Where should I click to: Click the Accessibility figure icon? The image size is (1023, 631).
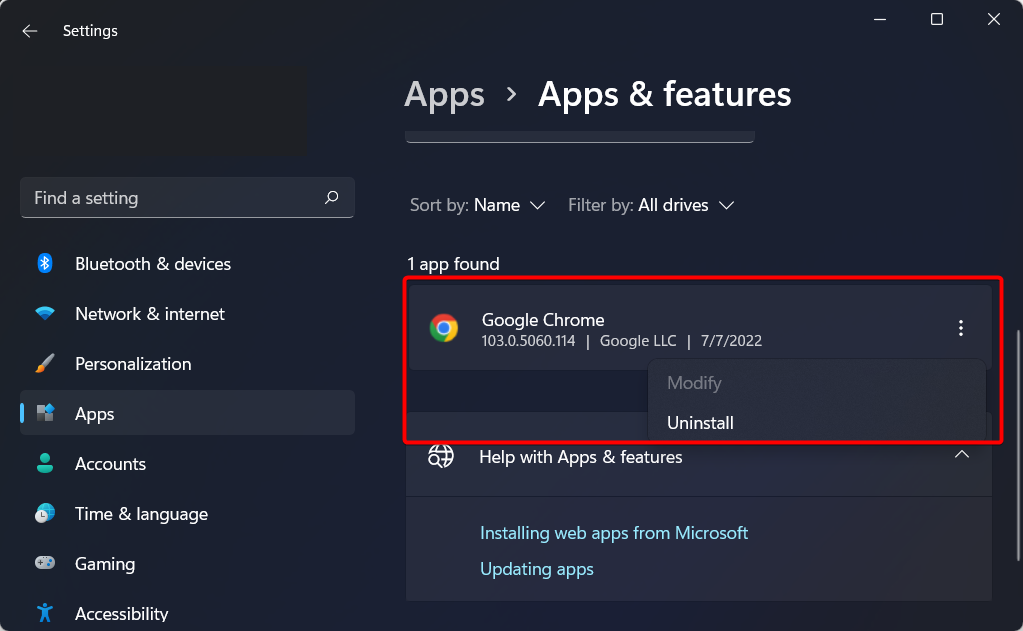coord(45,613)
